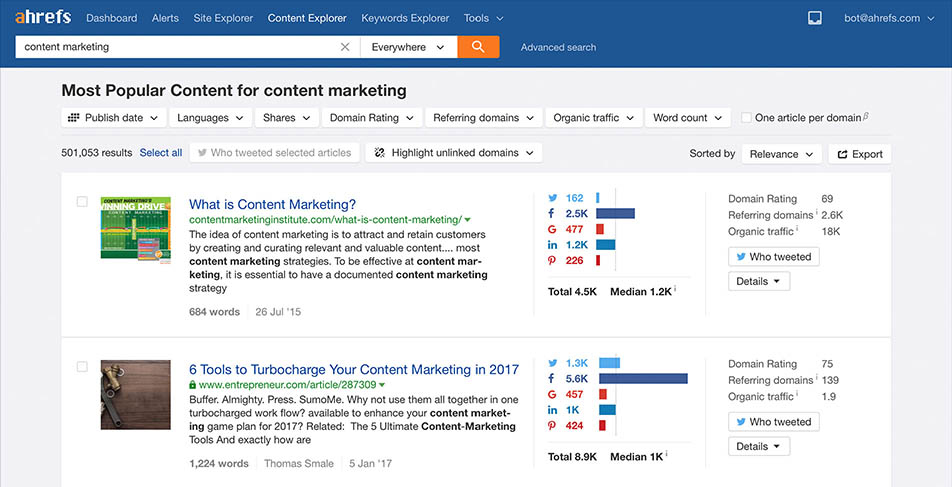Open Site Explorer in top navigation
The image size is (952, 487).
223,18
